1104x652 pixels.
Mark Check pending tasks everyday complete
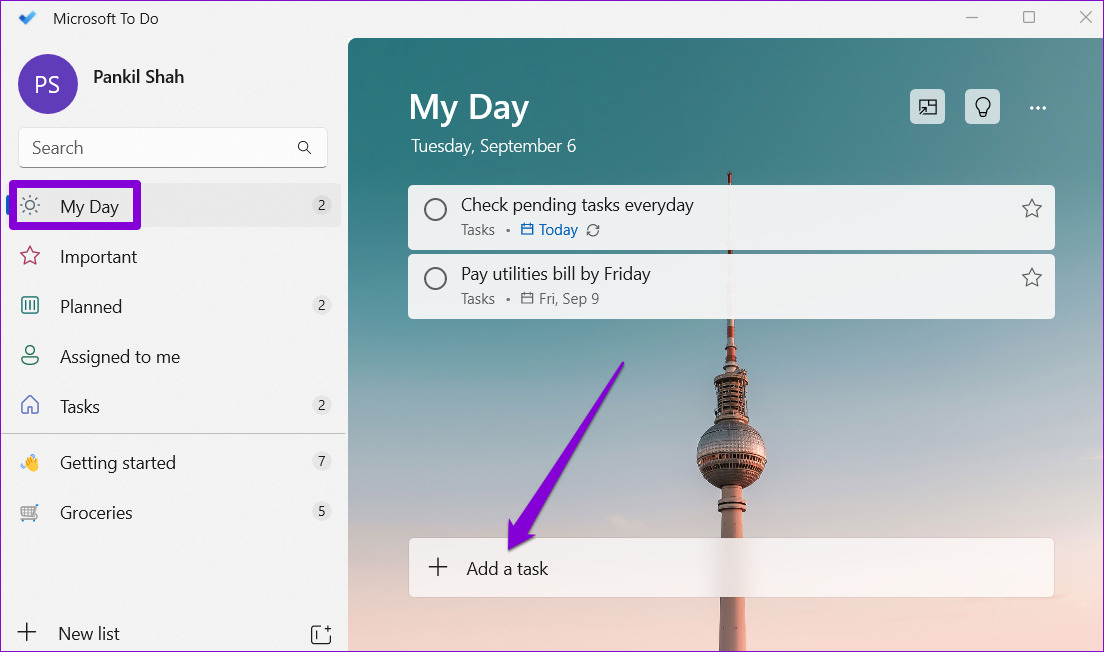pyautogui.click(x=435, y=209)
